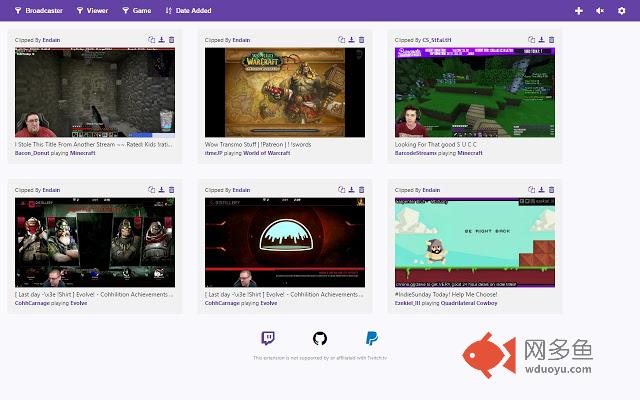Open broadcaster itmeJP link
Screen dimensions: 640x400
[x=213, y=153]
